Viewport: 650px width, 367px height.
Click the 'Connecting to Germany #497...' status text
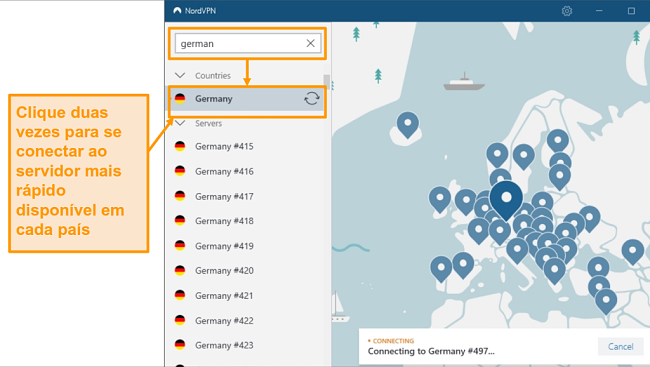[431, 351]
